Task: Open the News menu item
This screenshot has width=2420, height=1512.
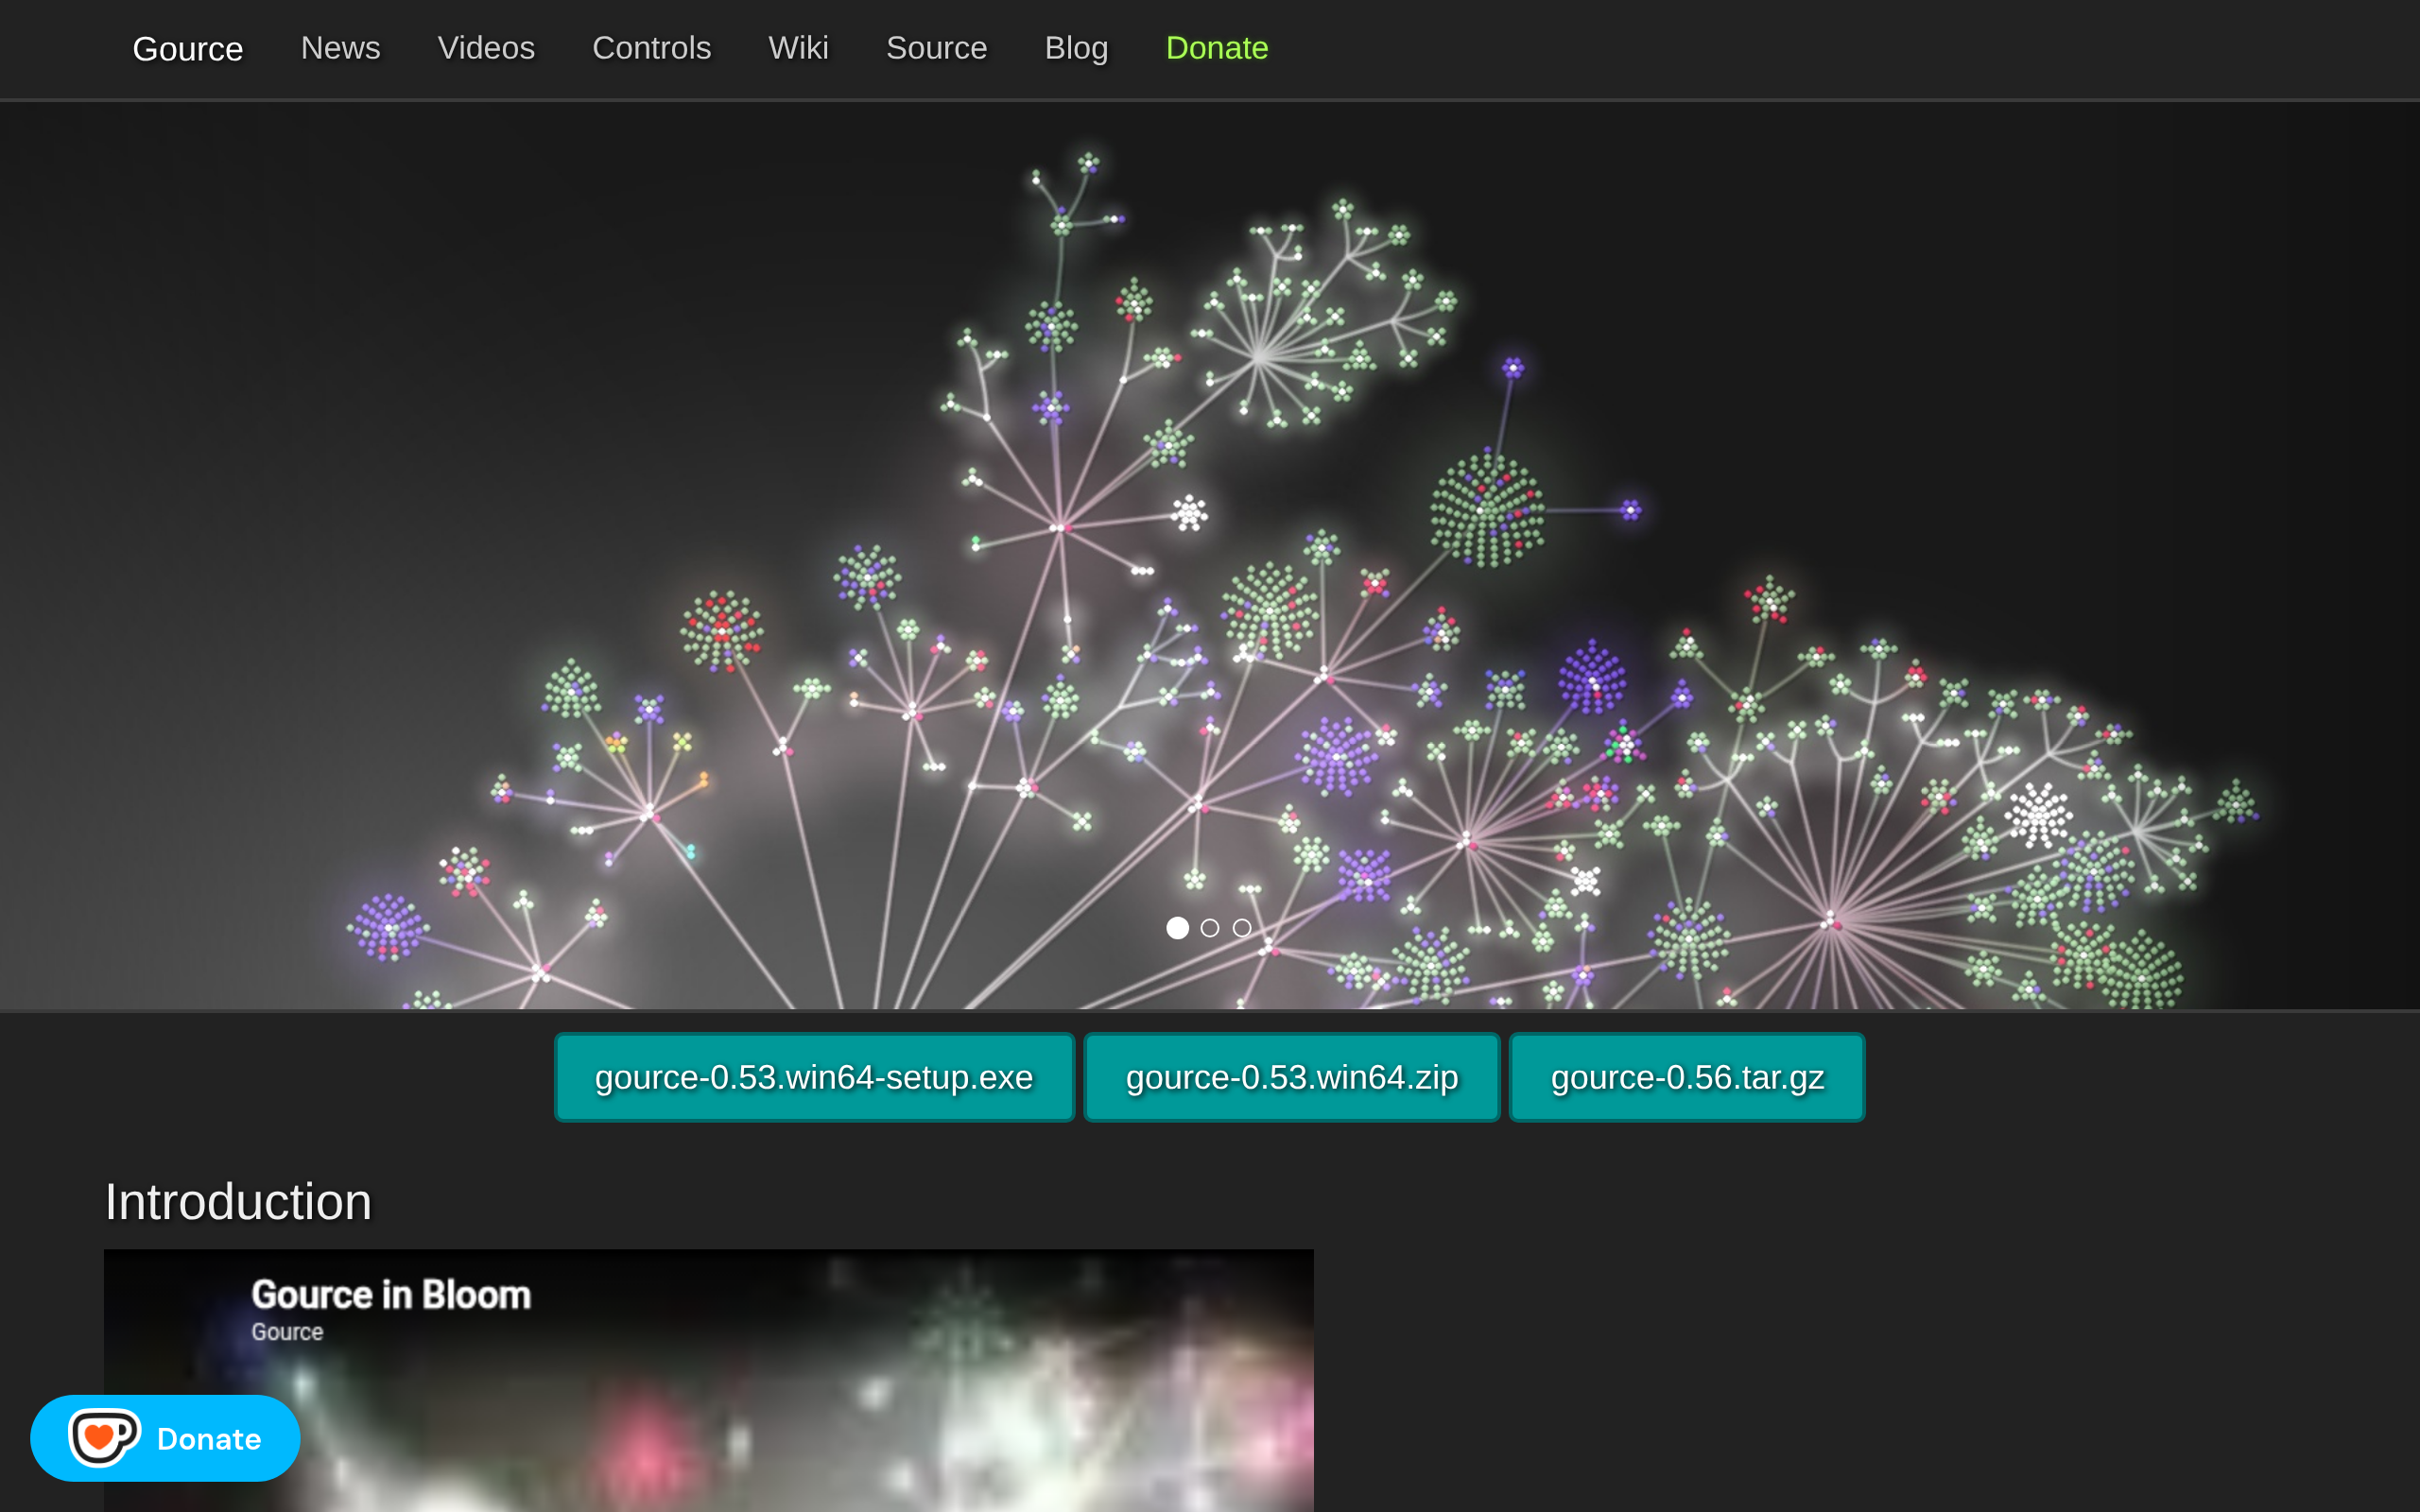Action: 341,48
